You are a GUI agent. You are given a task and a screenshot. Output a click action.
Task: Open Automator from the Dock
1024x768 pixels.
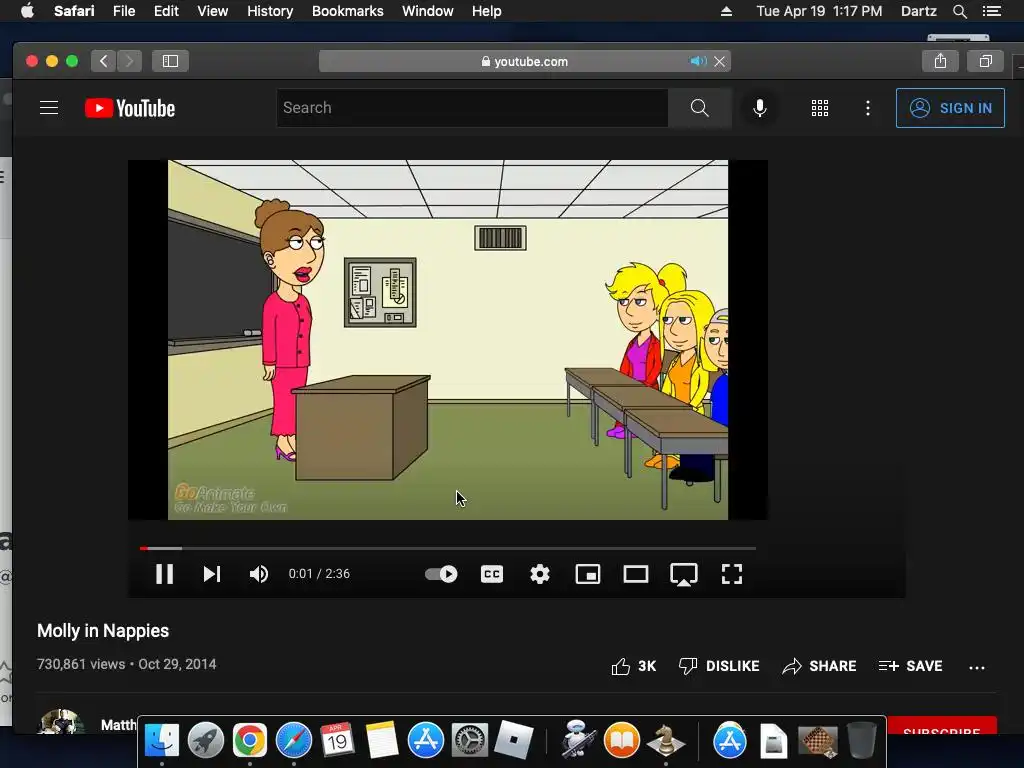pyautogui.click(x=577, y=740)
